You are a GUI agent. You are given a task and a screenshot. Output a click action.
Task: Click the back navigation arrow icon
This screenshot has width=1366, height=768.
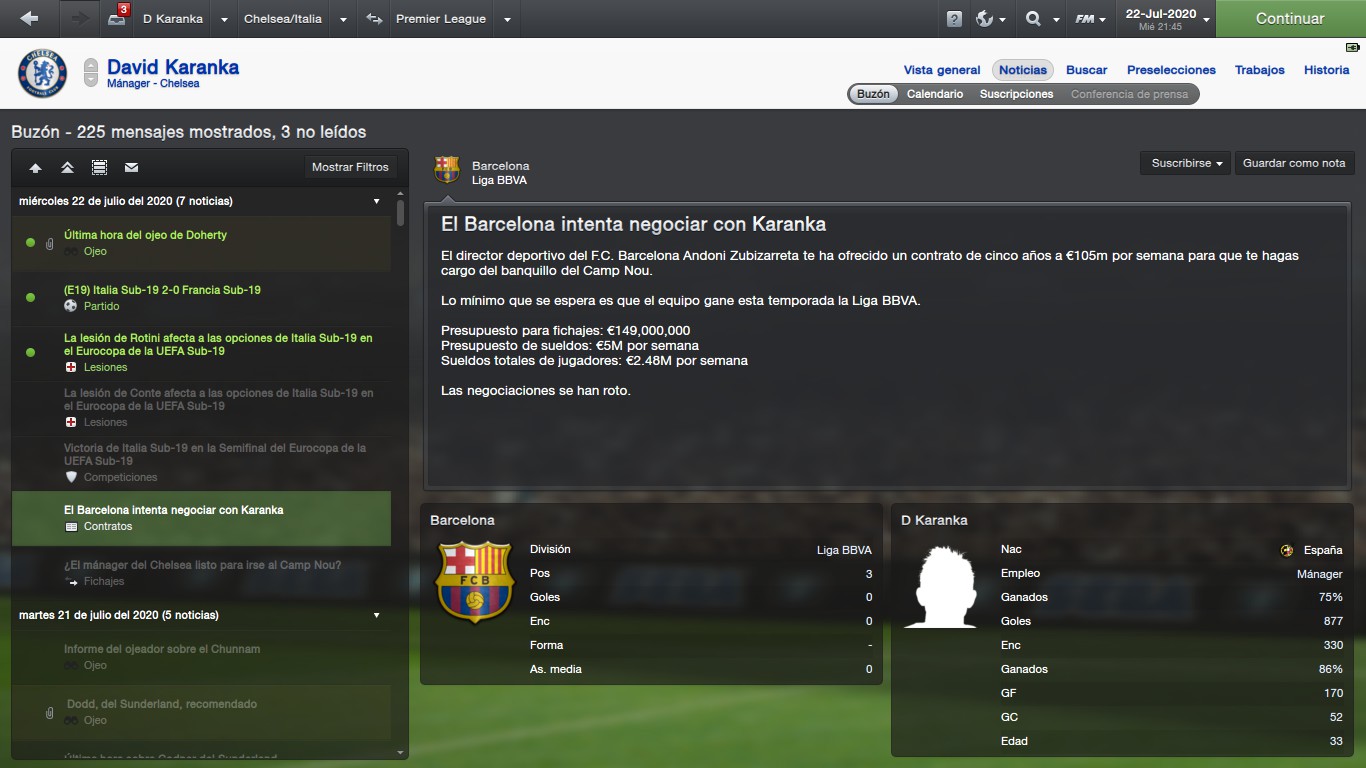(x=29, y=18)
